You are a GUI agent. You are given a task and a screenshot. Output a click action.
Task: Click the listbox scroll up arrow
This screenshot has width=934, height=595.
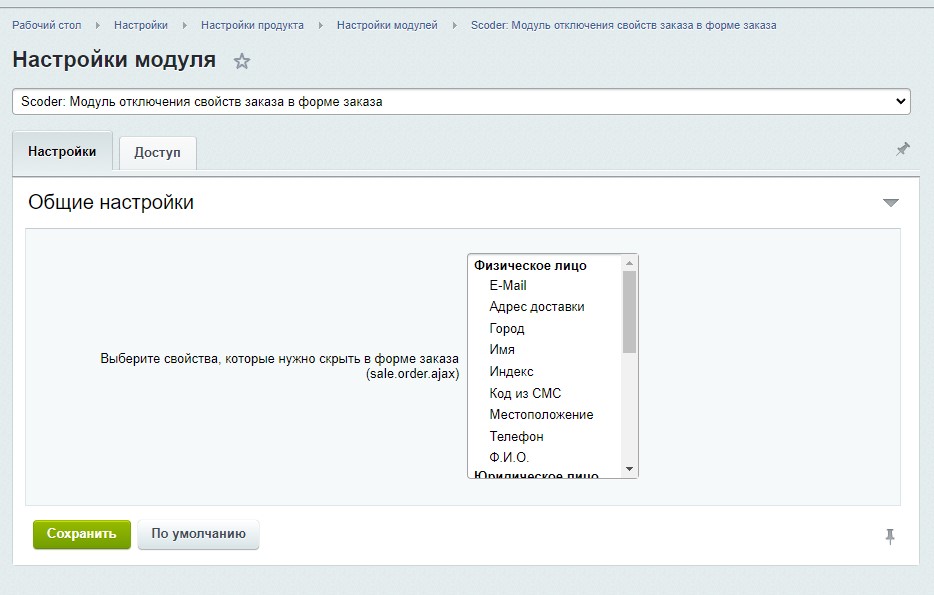pyautogui.click(x=629, y=264)
